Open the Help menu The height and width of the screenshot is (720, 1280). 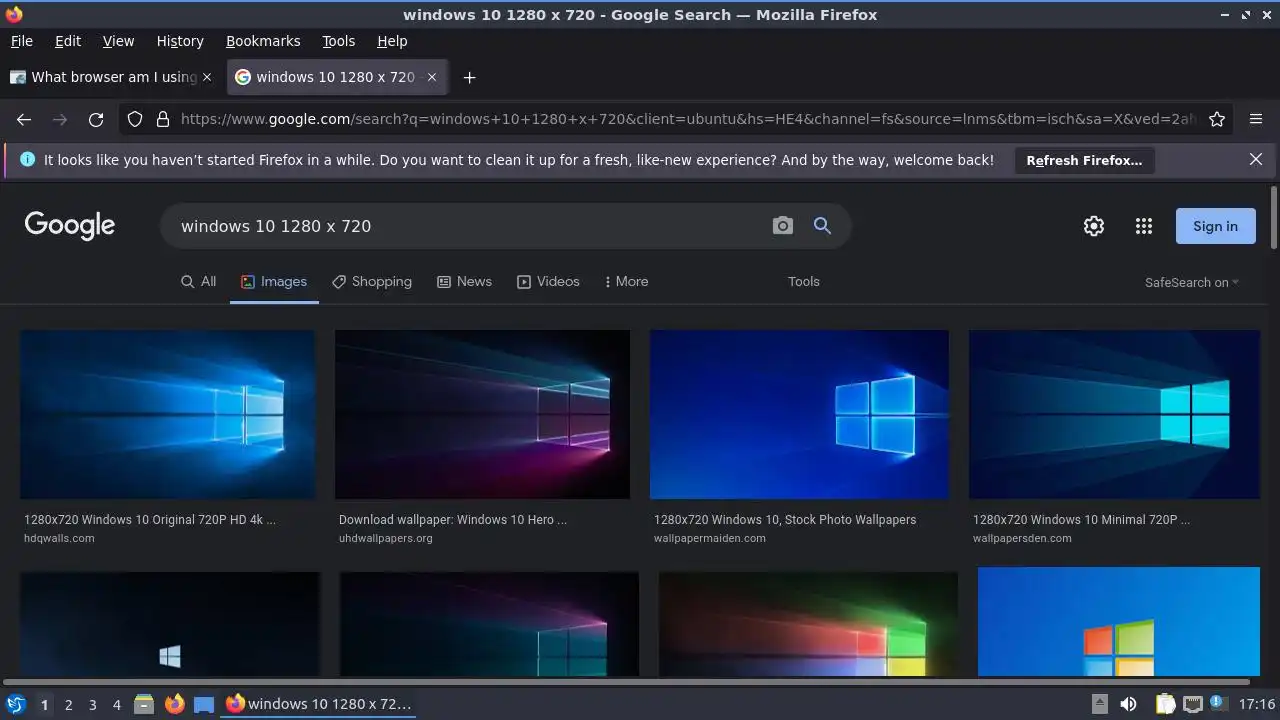(392, 41)
